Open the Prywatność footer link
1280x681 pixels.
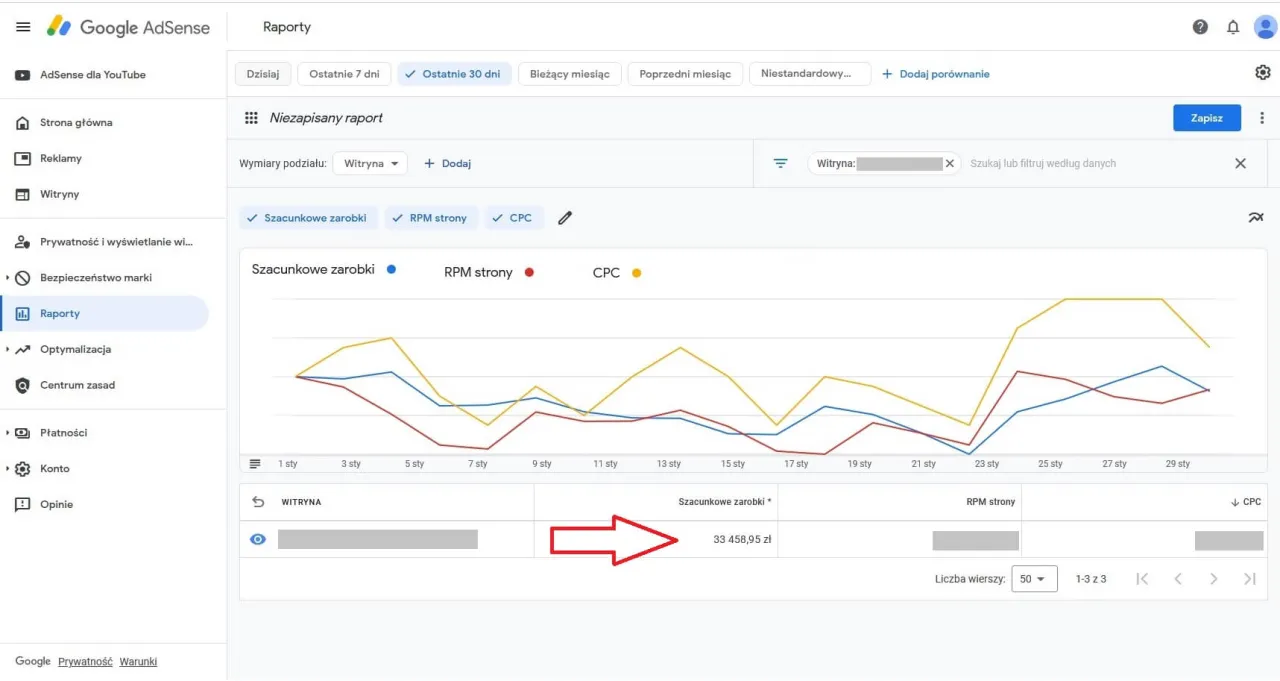pos(85,661)
